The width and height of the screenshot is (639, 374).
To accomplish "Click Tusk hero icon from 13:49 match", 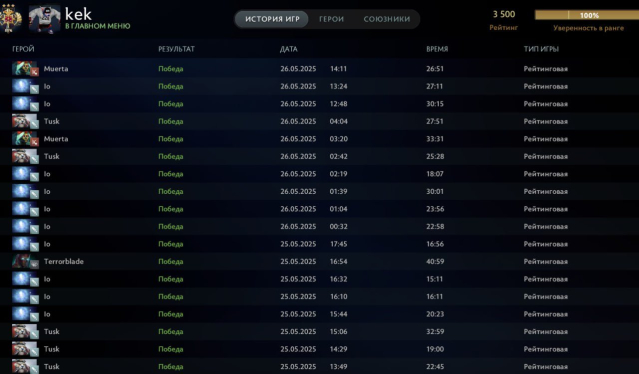I will [25, 366].
